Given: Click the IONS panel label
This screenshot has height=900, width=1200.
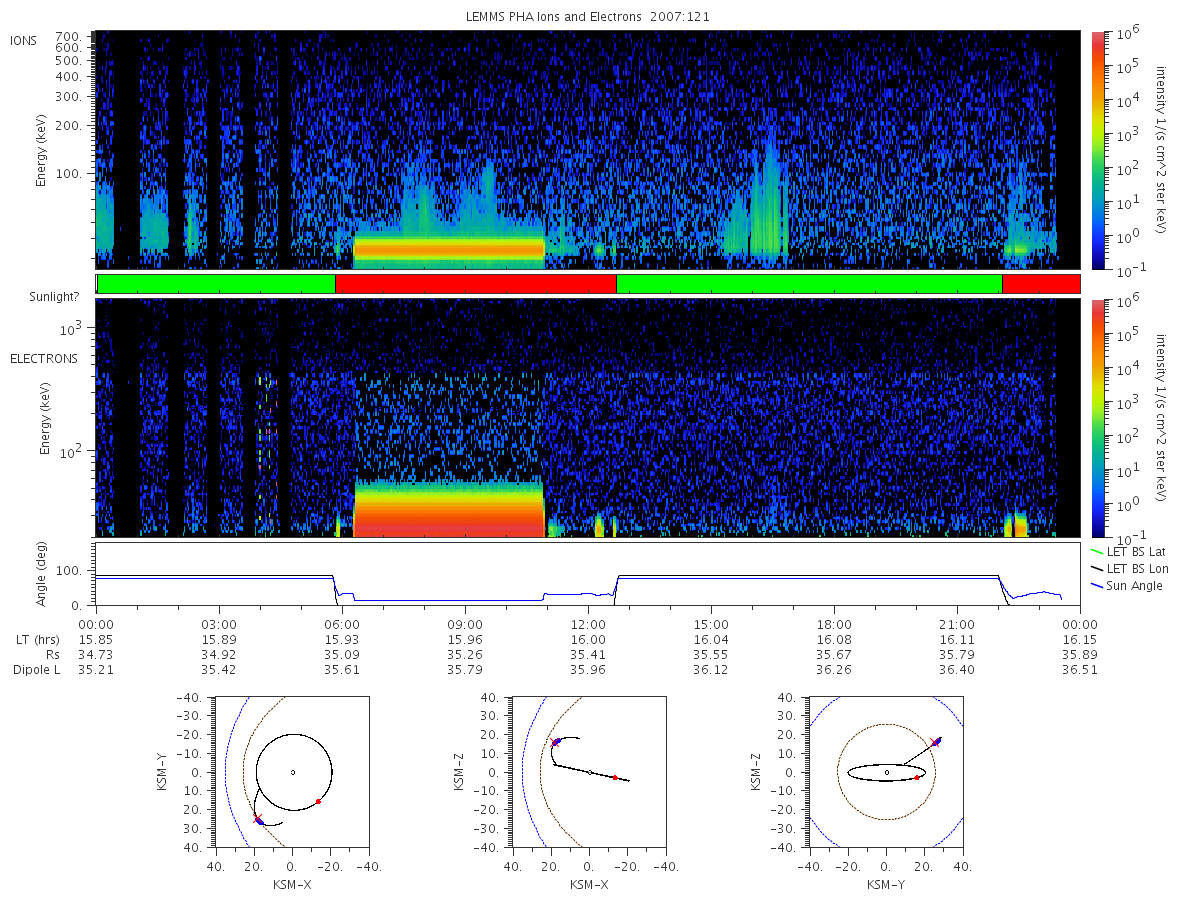Looking at the screenshot, I should [x=24, y=40].
